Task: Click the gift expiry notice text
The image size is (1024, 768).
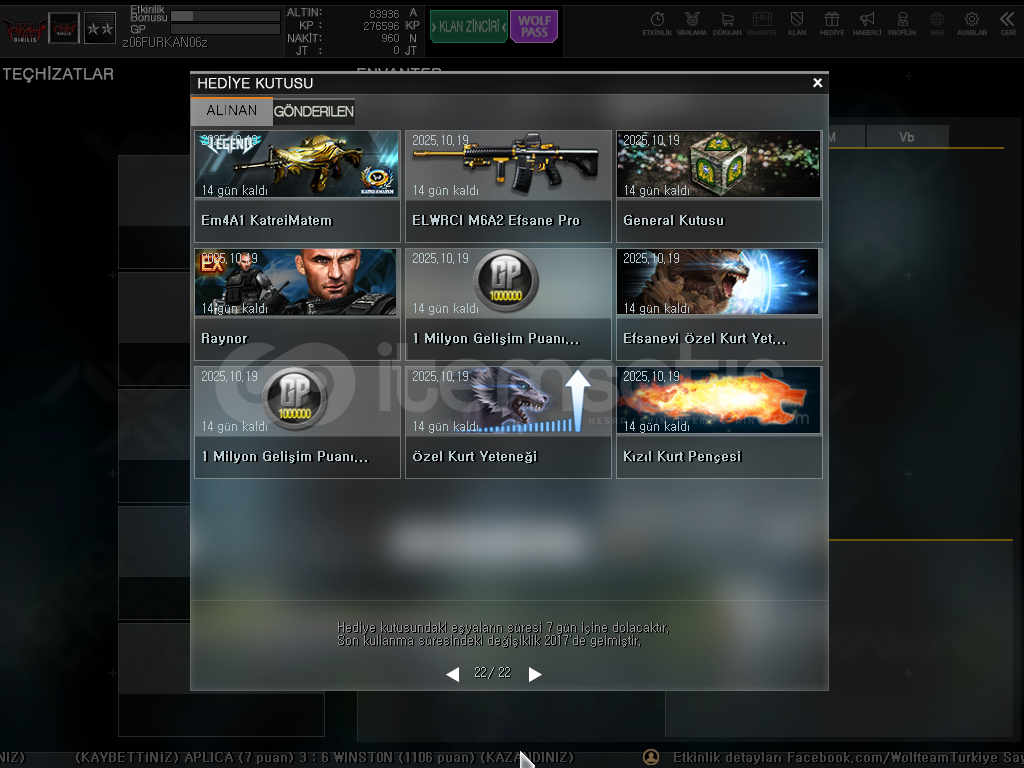Action: 503,634
